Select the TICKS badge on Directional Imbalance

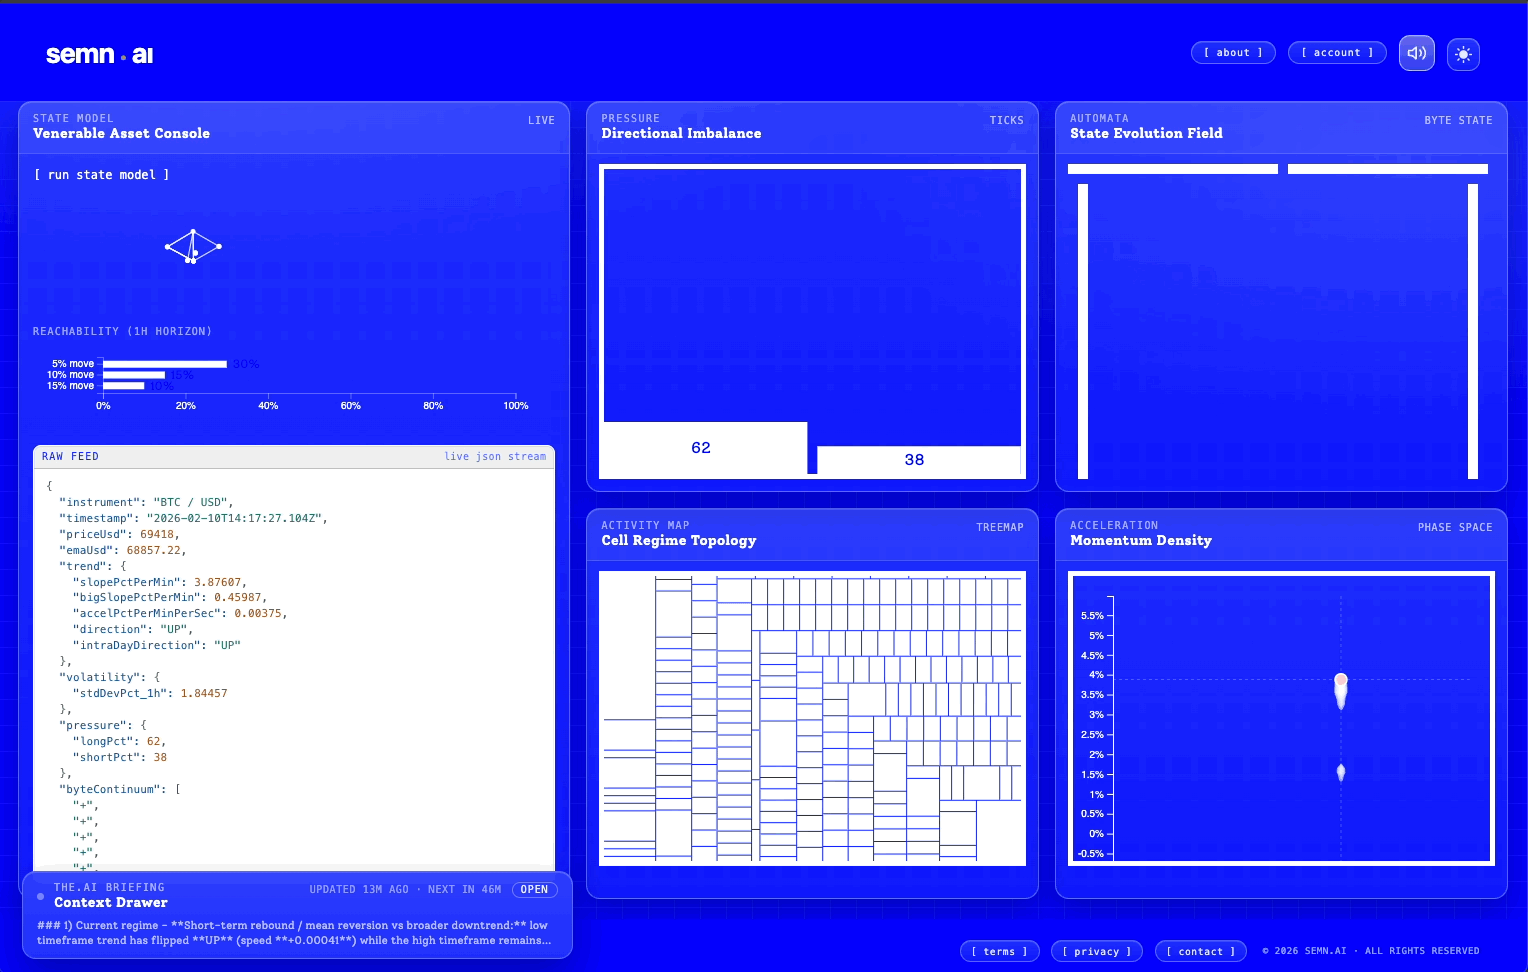[x=1006, y=119]
